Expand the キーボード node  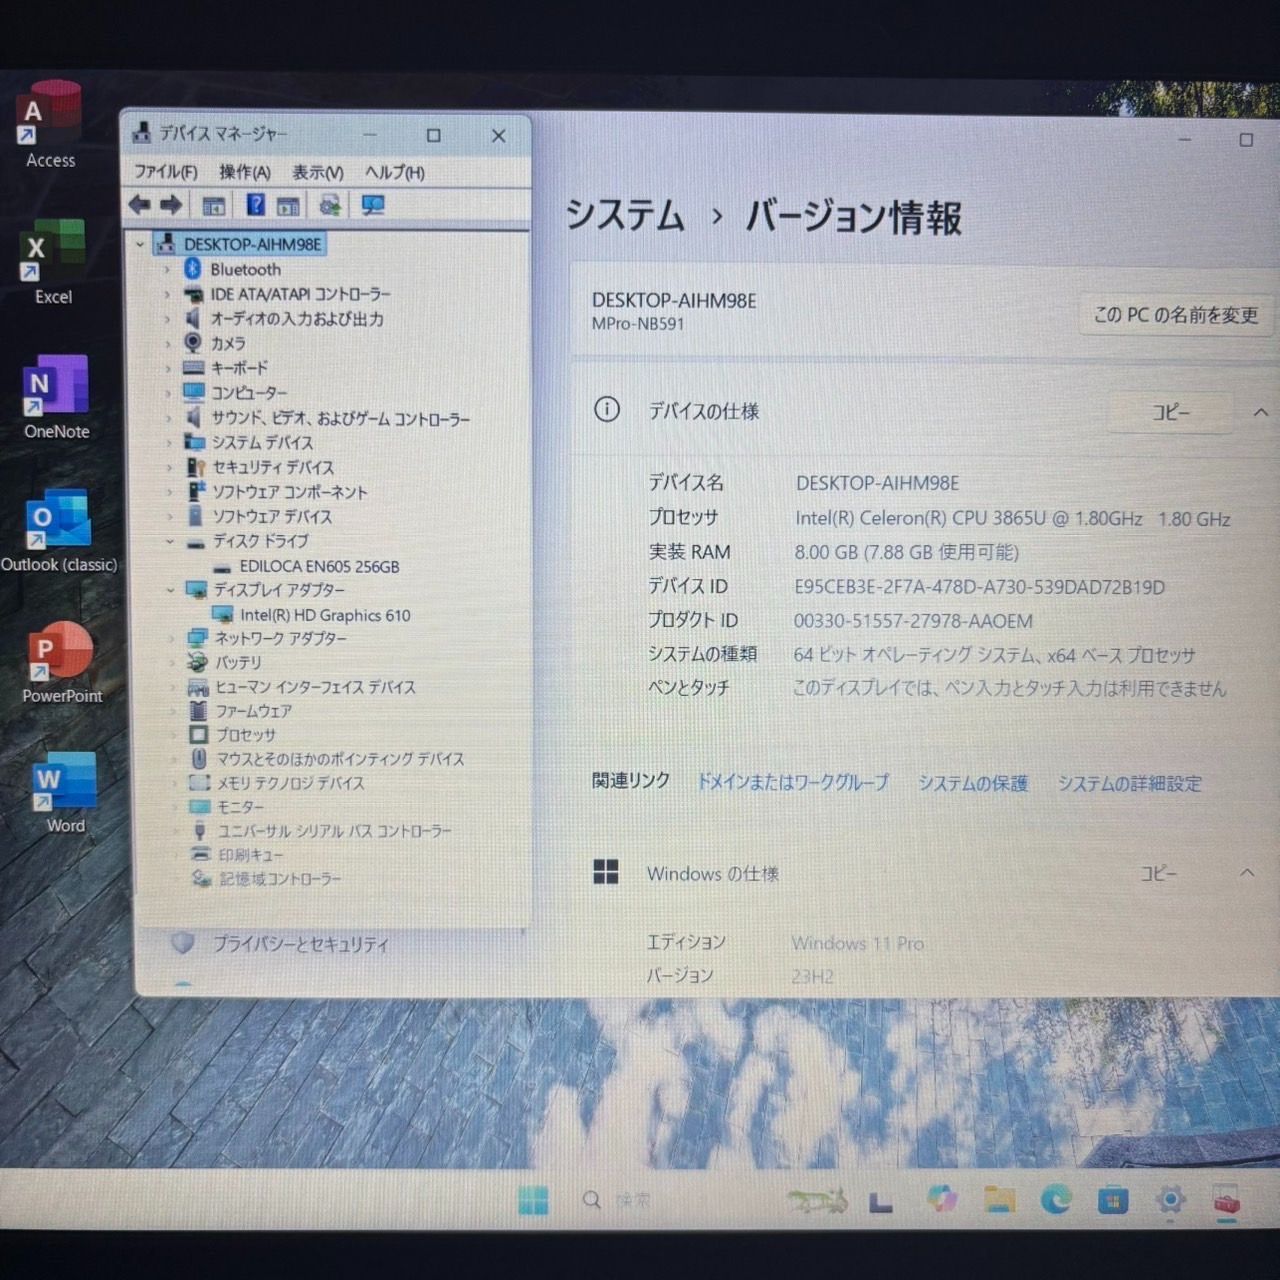pos(168,368)
